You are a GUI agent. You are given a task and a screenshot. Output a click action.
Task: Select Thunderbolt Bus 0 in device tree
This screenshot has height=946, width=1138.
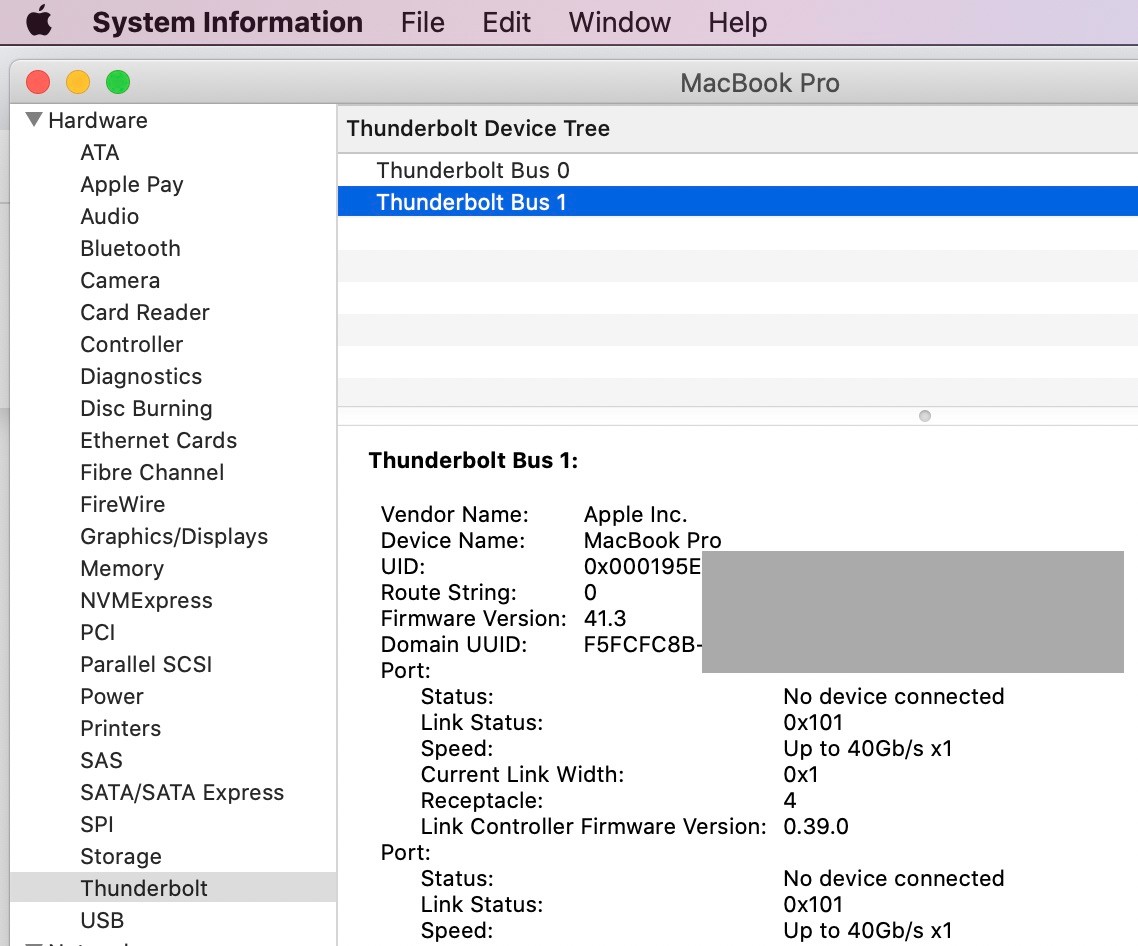(472, 170)
